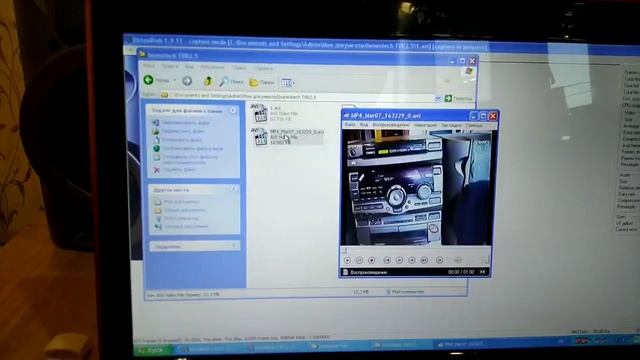Screen dimensions: 640x360
Task: Open the Сервис menu in Explorer
Action: (239, 68)
